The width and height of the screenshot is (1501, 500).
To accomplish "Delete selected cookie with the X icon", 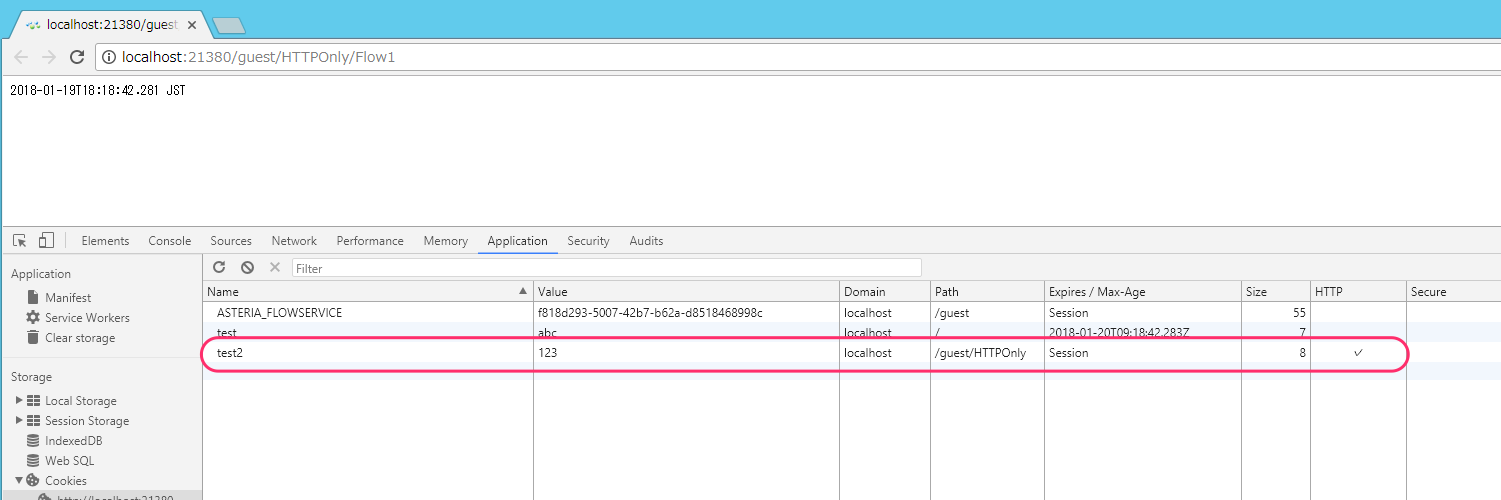I will [274, 268].
